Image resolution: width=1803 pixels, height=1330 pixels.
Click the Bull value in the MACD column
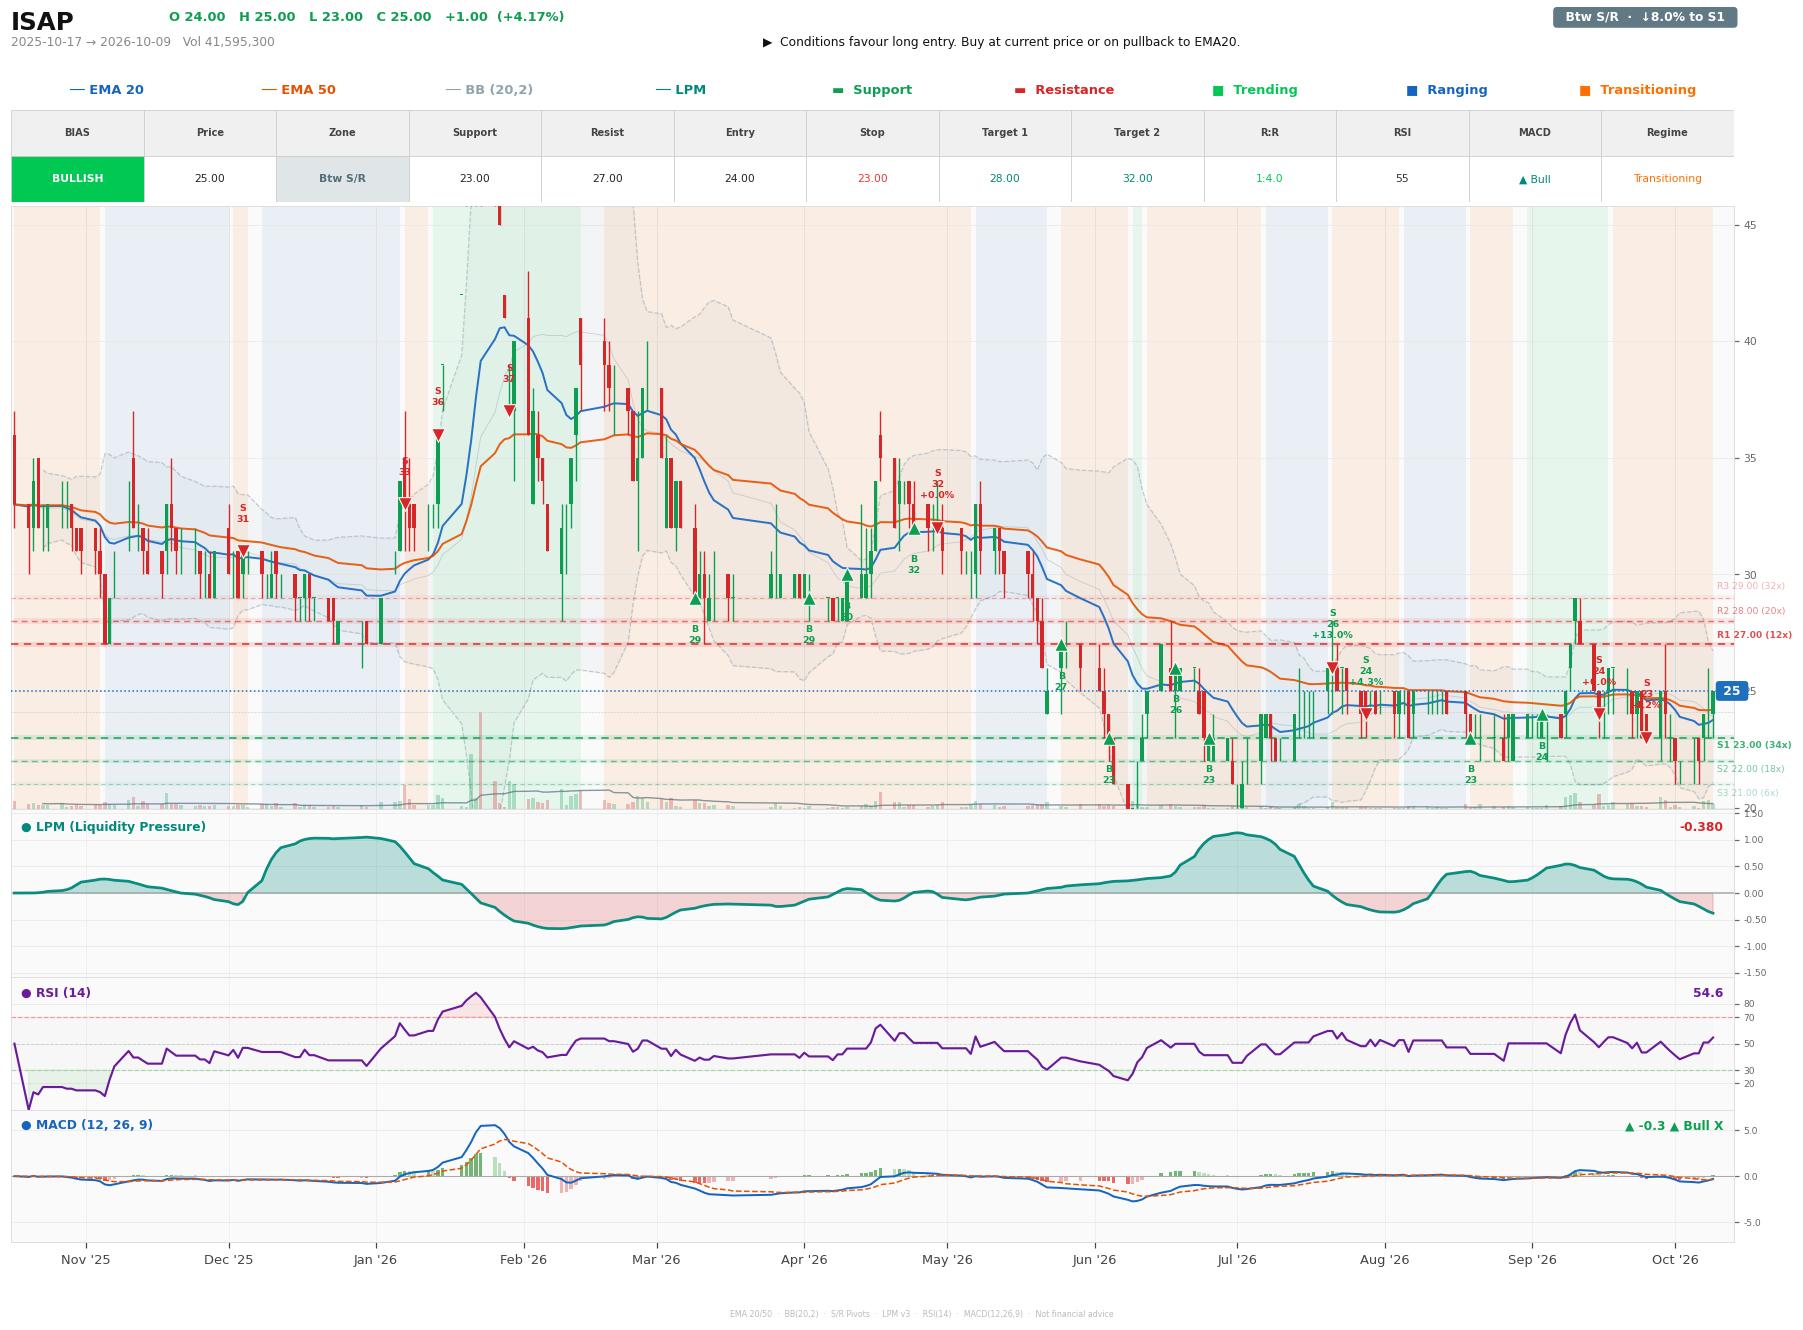[x=1534, y=180]
